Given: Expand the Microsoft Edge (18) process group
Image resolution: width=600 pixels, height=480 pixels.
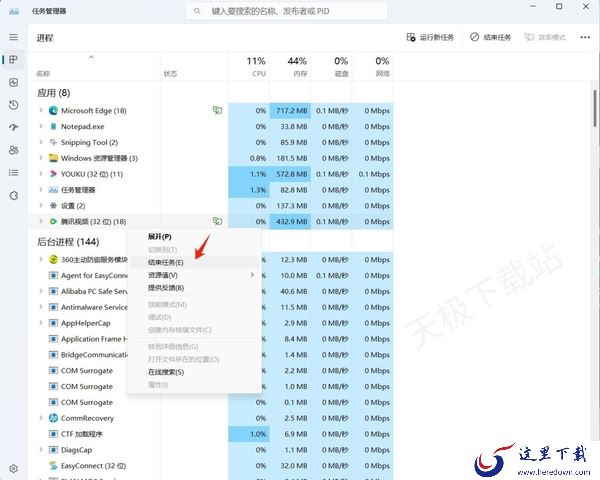Looking at the screenshot, I should (x=41, y=110).
